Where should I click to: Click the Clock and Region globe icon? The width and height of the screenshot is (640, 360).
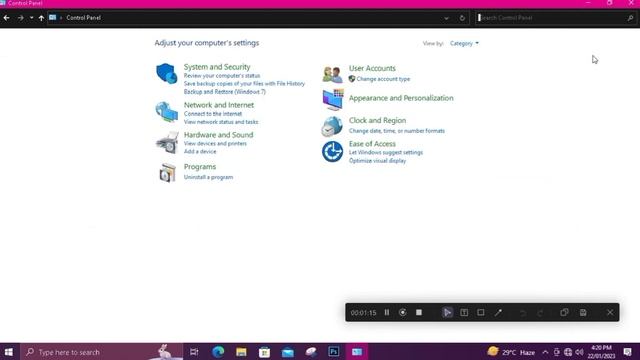point(332,126)
